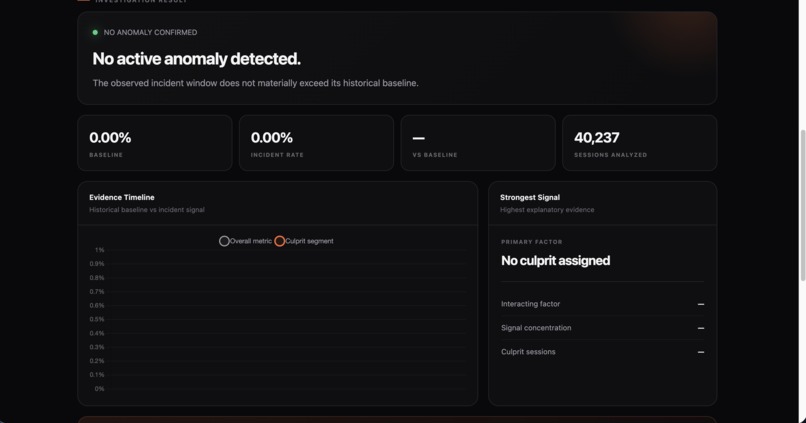The height and width of the screenshot is (423, 806).
Task: Click the SESSIONS ANALYZED label
Action: coord(611,155)
